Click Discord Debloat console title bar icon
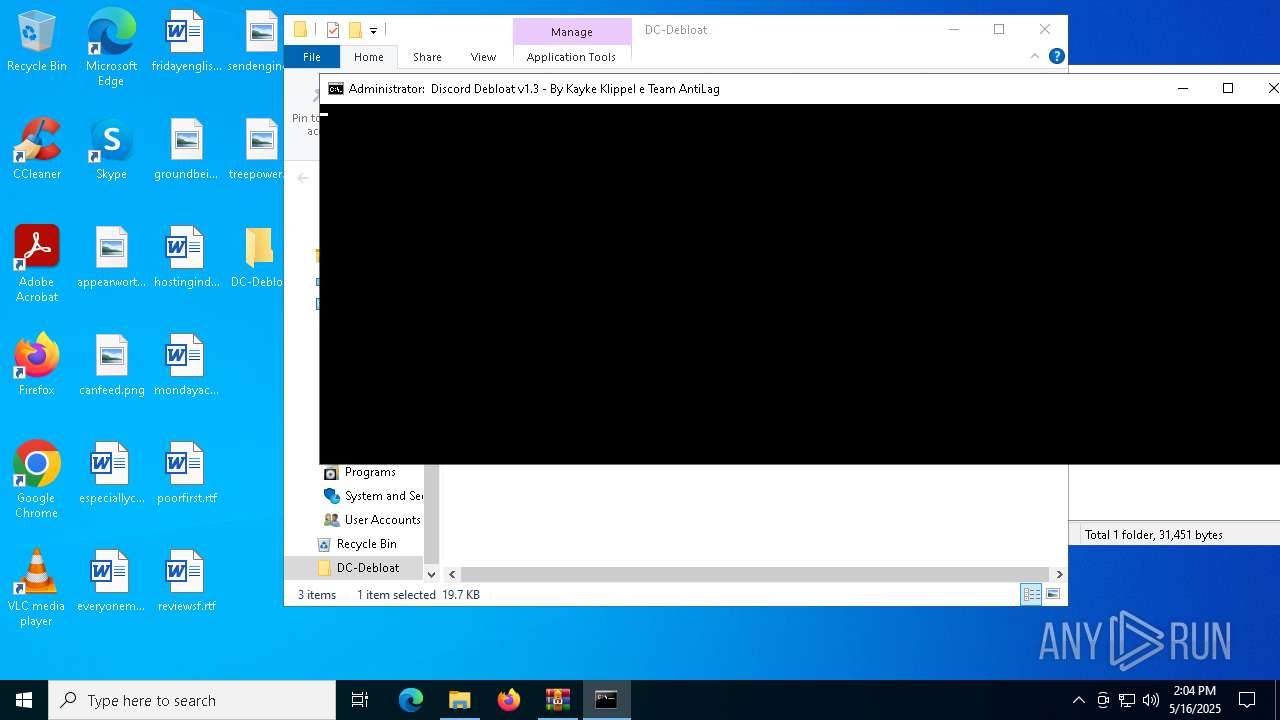 pos(336,89)
